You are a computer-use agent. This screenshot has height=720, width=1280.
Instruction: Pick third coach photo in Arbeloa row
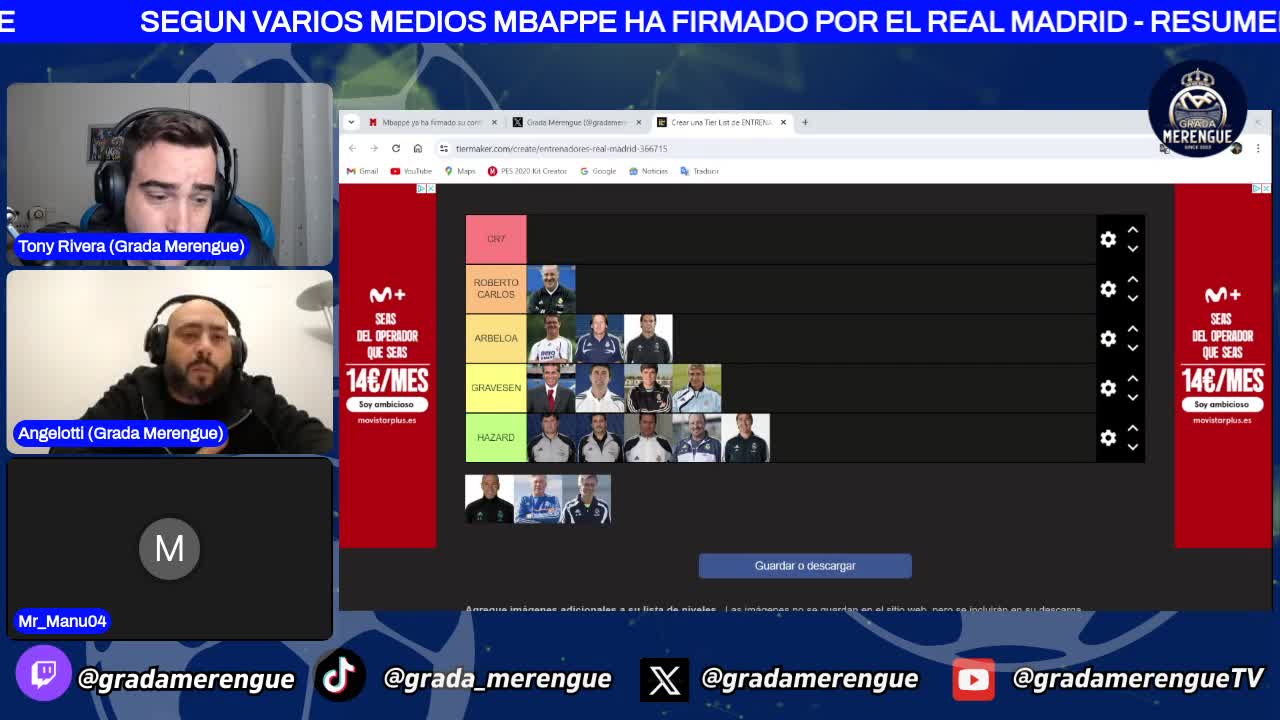[x=648, y=338]
